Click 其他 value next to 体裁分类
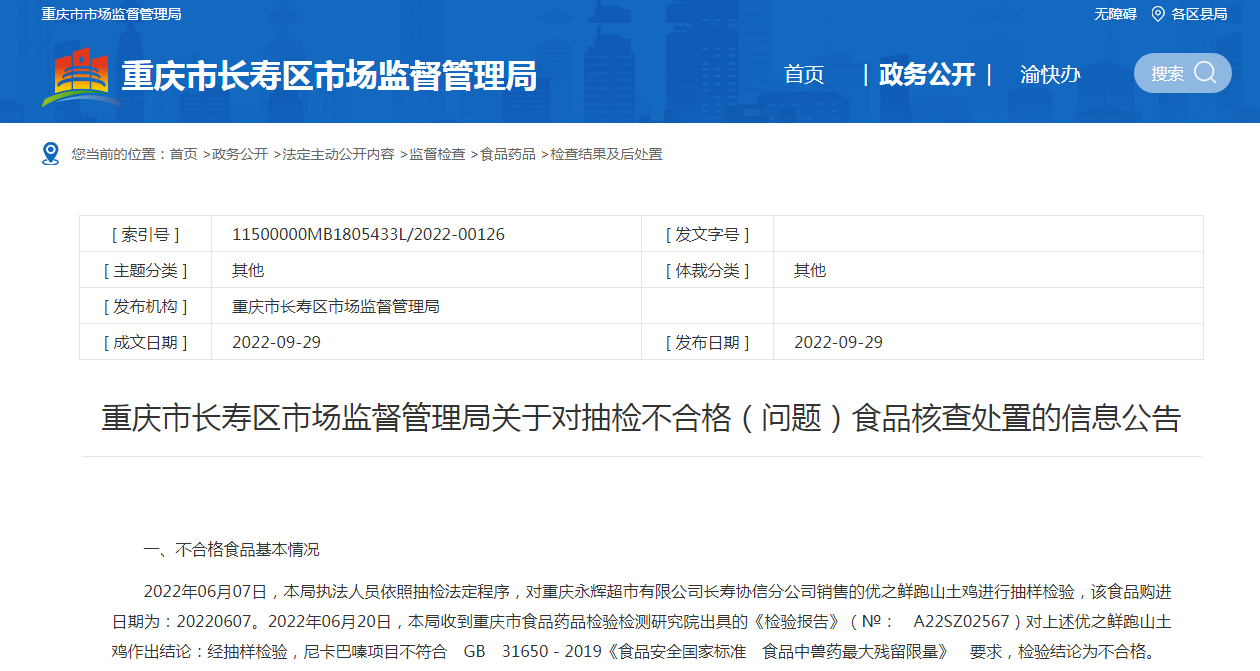1260x671 pixels. (810, 270)
